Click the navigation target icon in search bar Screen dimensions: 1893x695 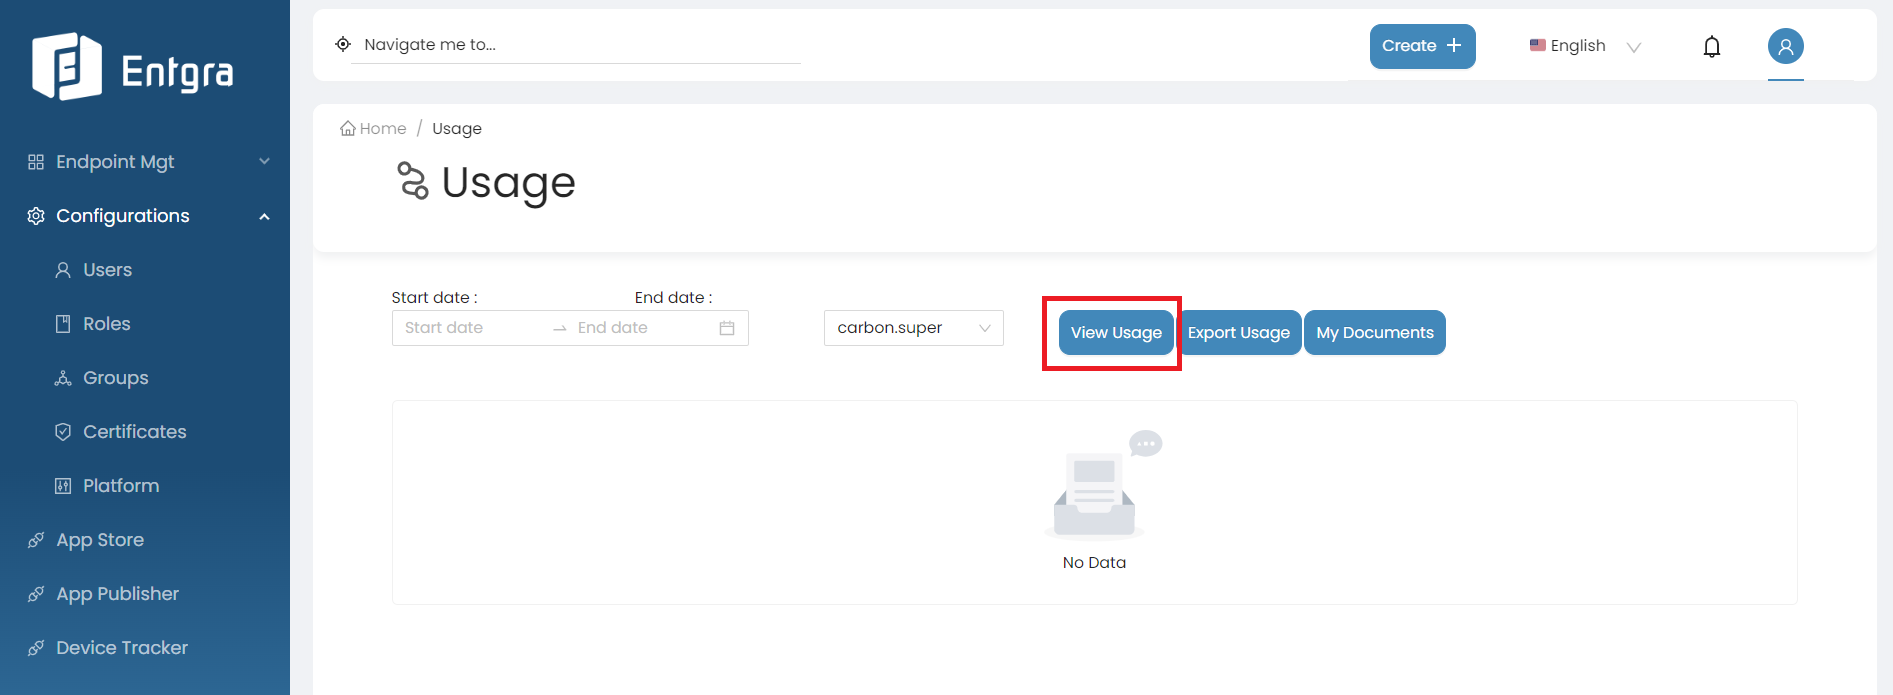343,44
